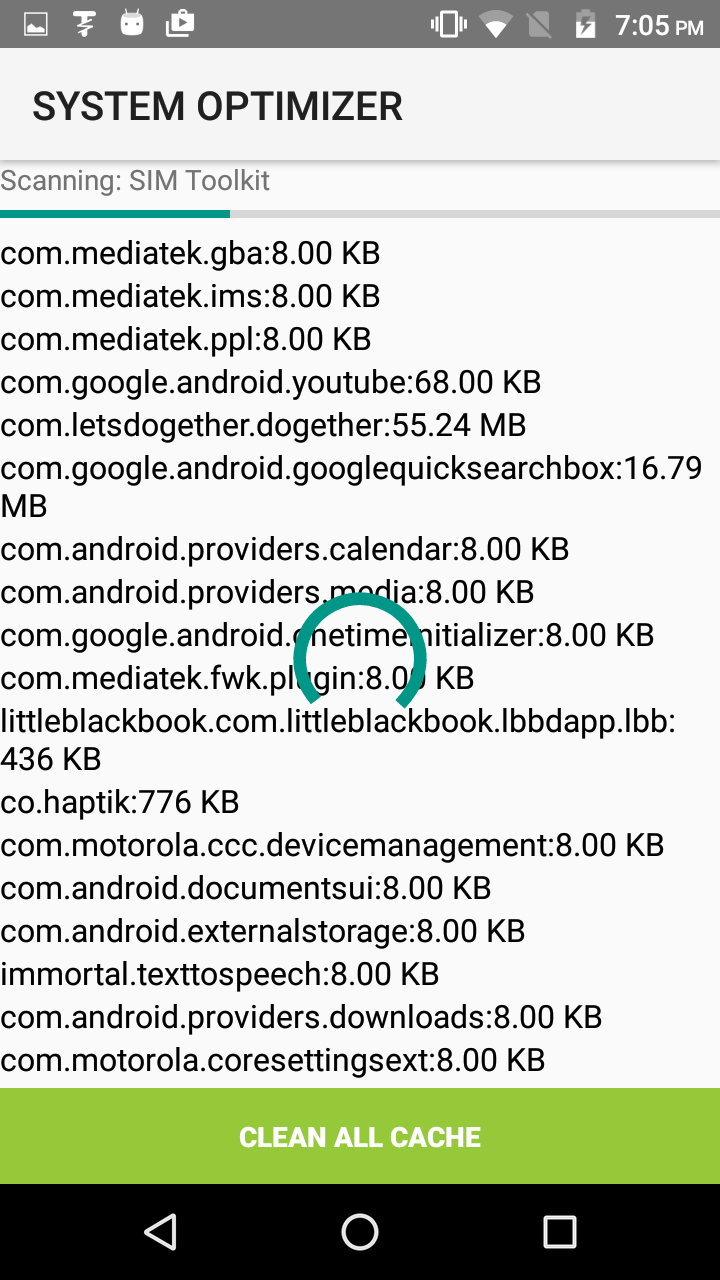Tap the Wi-Fi signal status icon

coord(495,24)
